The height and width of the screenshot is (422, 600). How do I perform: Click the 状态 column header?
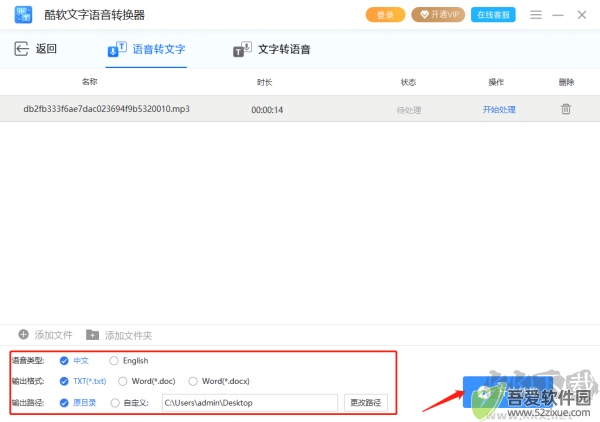pos(408,82)
